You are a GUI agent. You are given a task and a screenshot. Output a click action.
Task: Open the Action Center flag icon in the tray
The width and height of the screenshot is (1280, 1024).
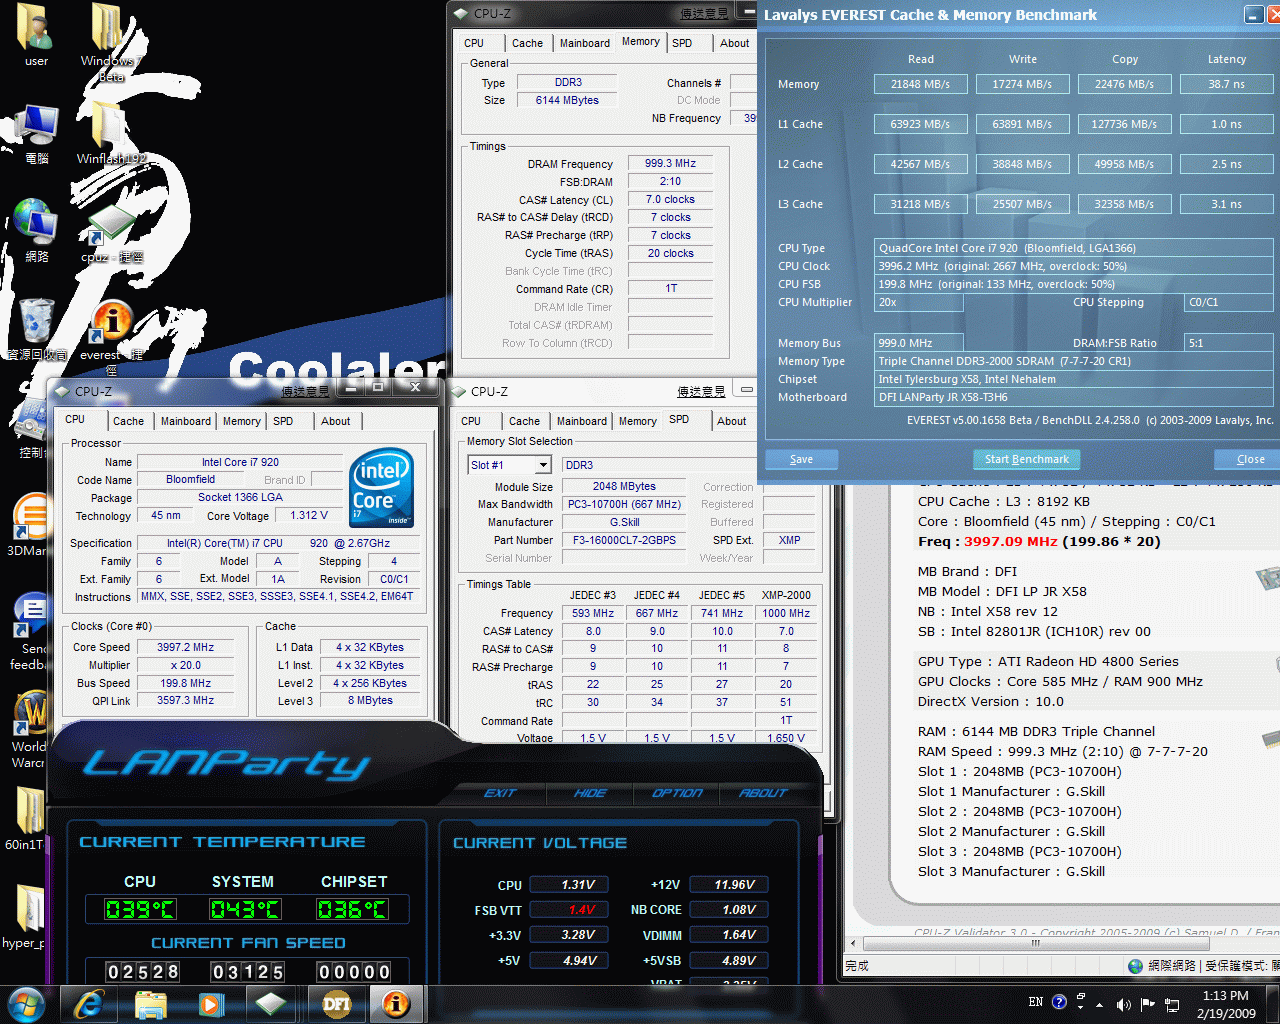[x=1147, y=1004]
